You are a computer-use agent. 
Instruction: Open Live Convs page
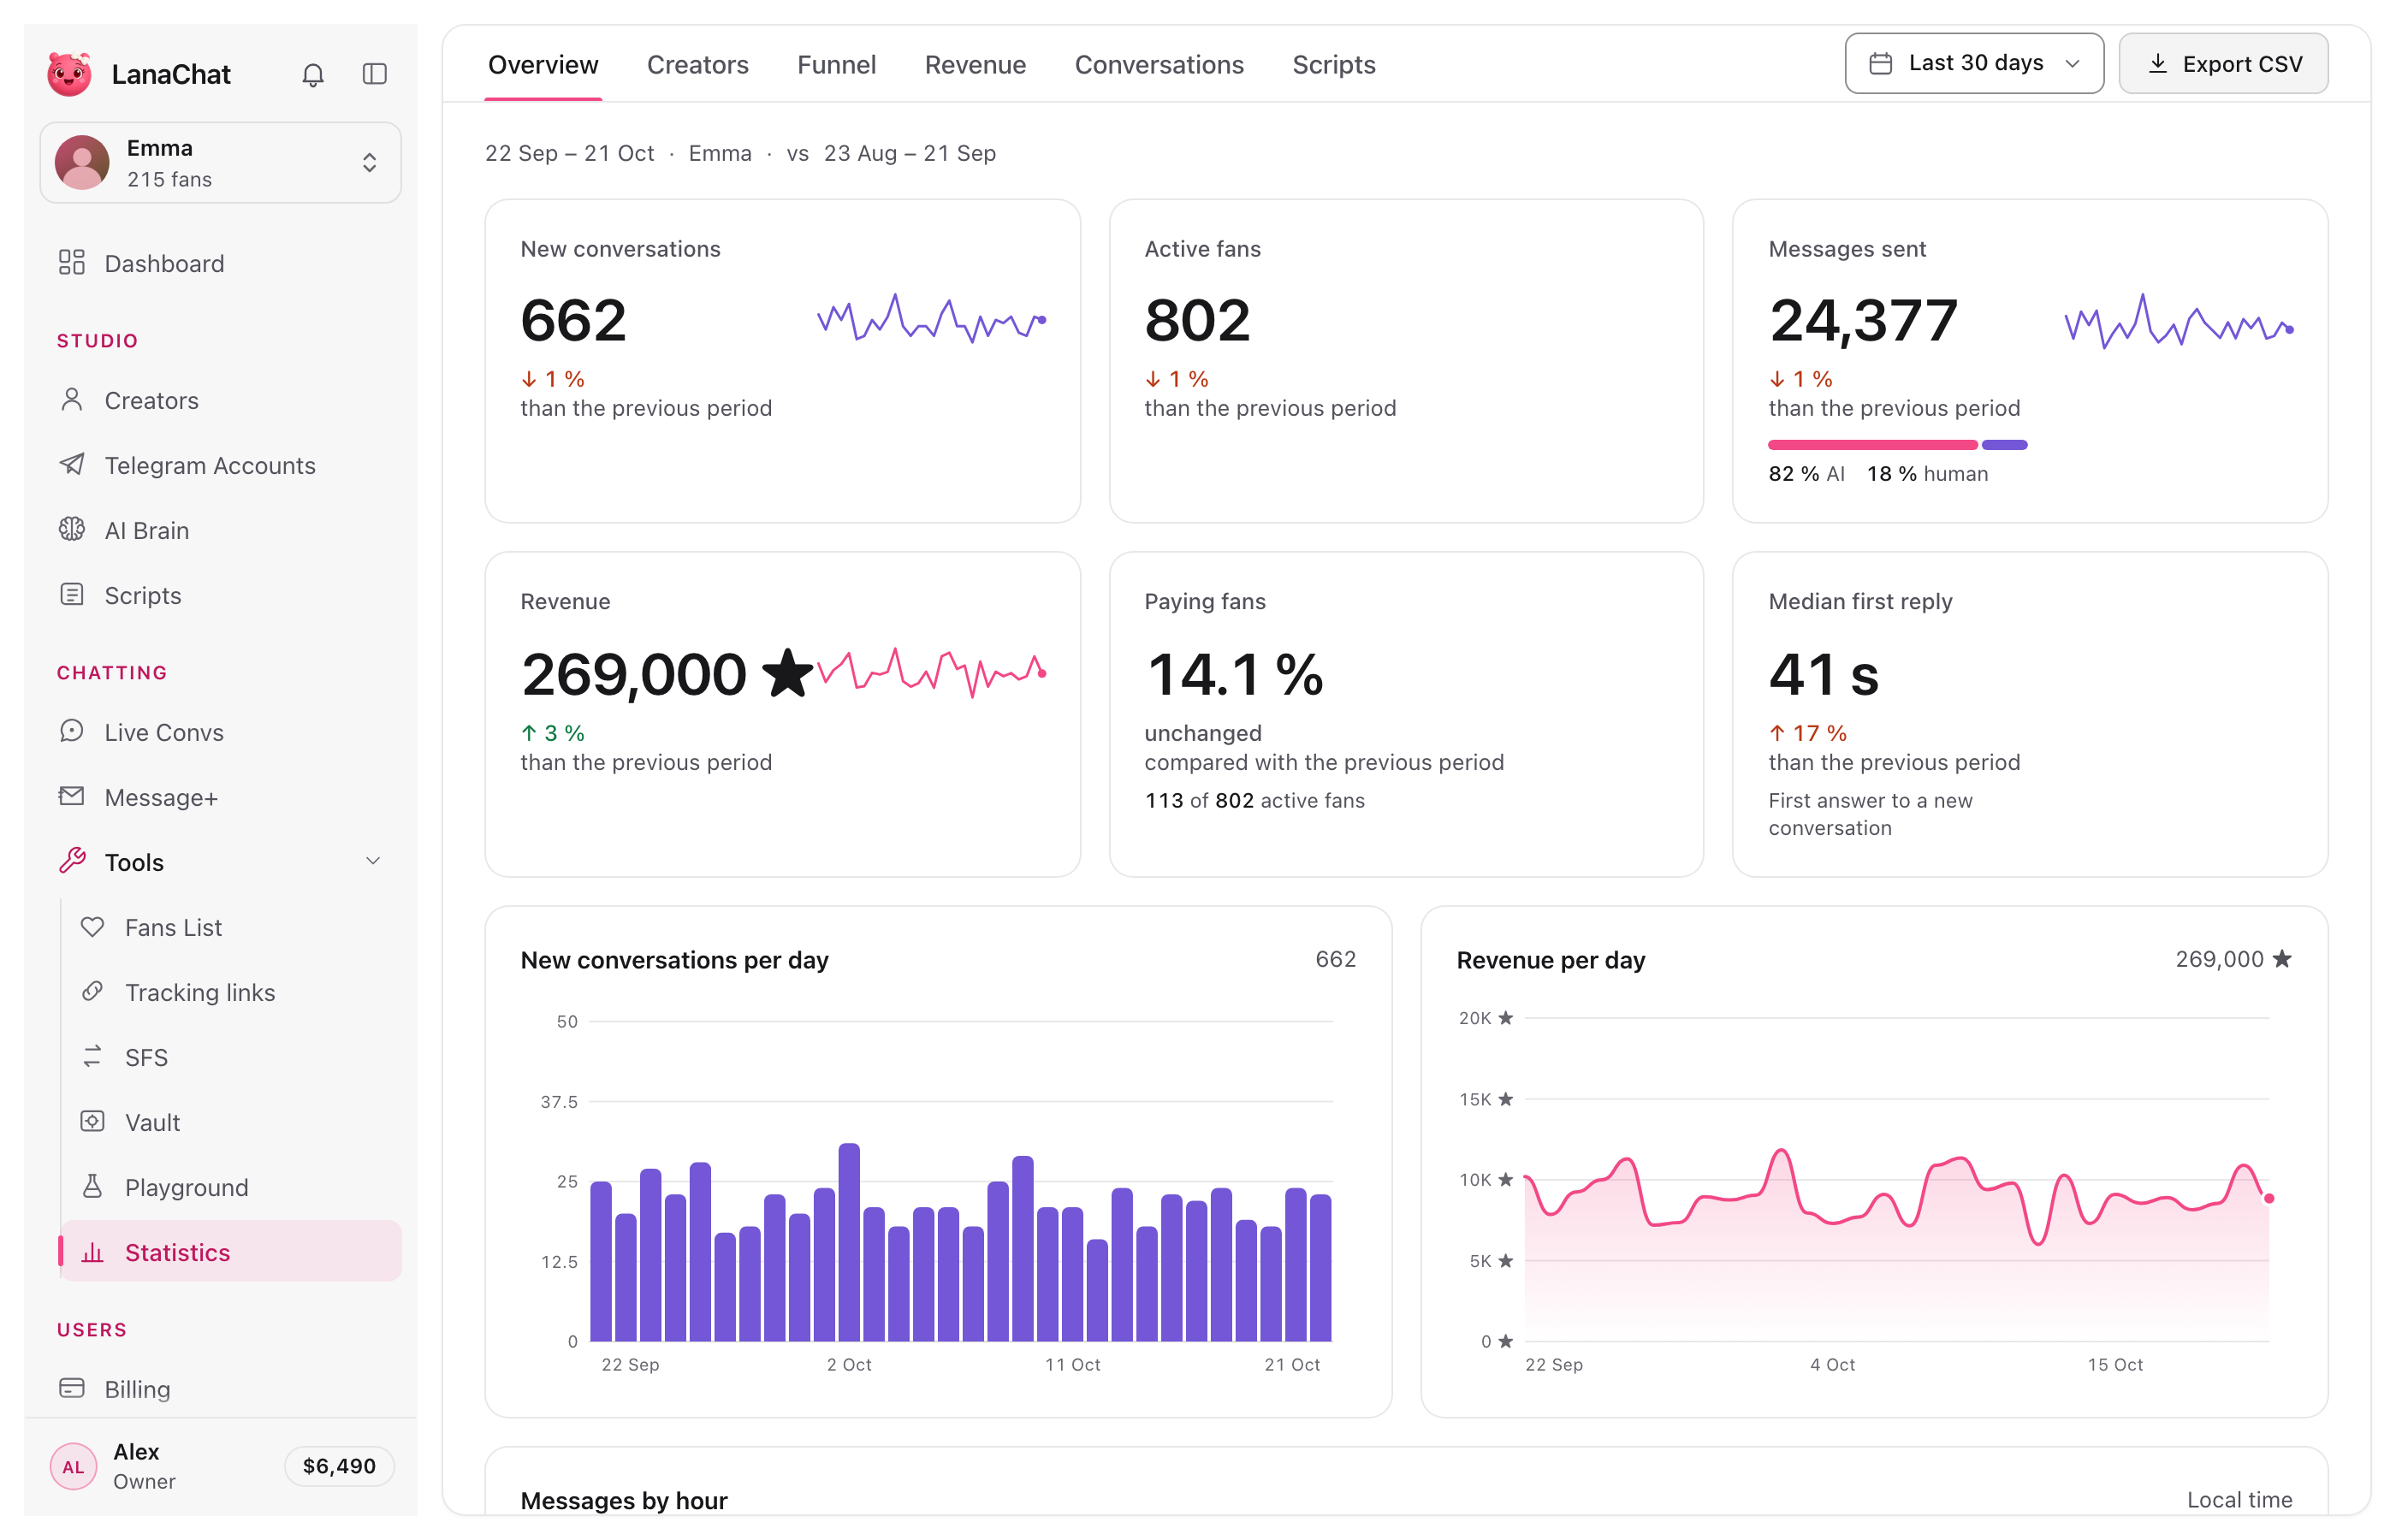(220, 732)
